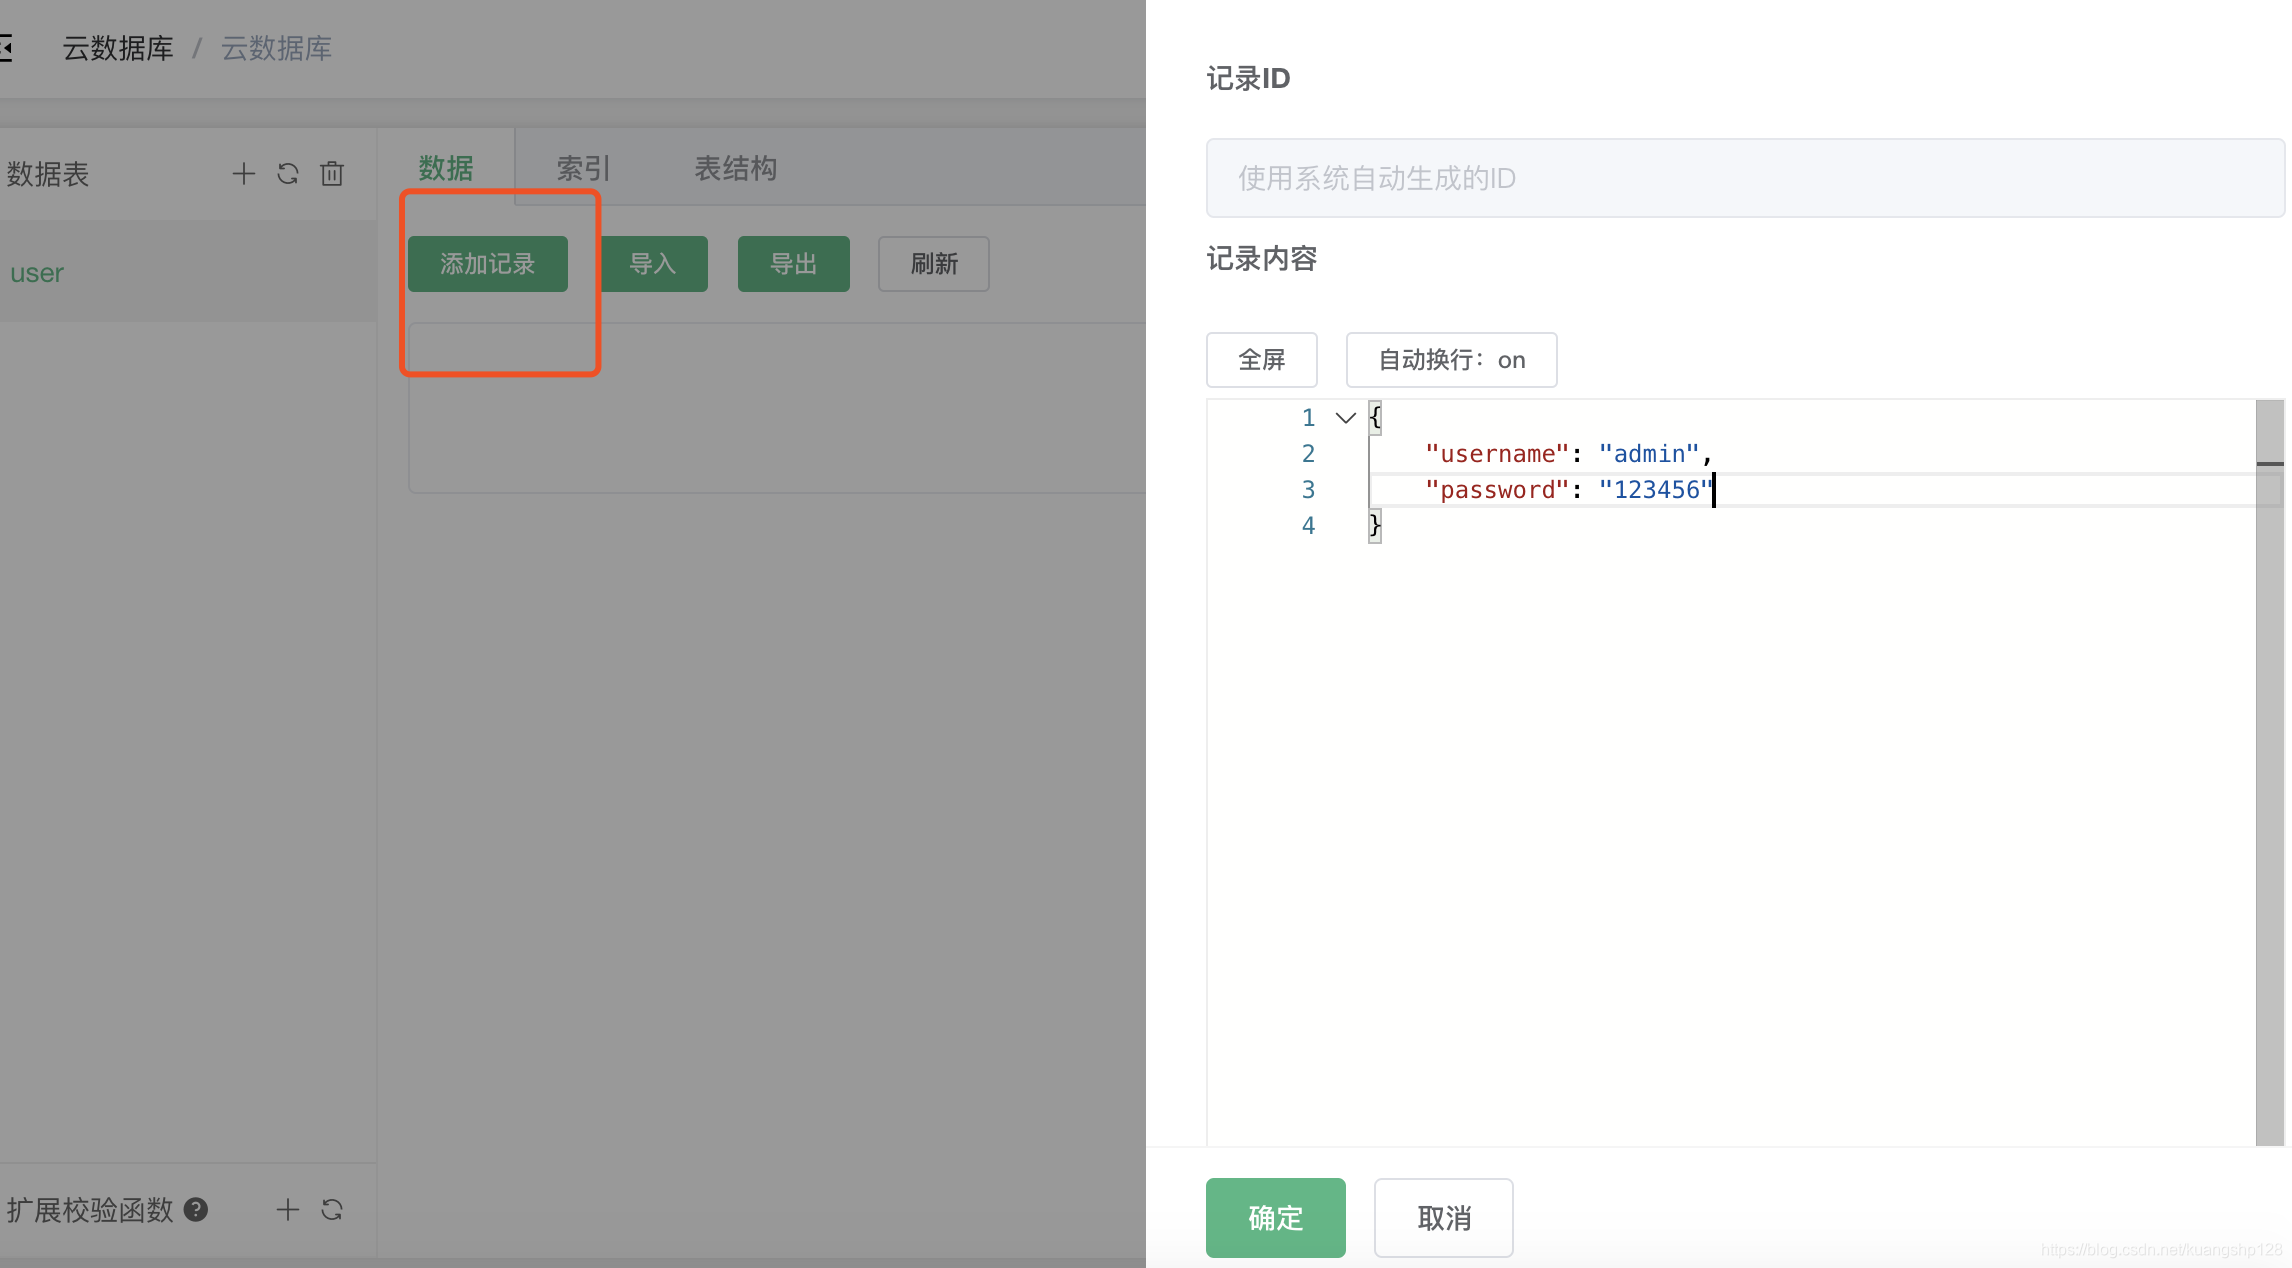
Task: Switch to the 索引 tab
Action: 584,168
